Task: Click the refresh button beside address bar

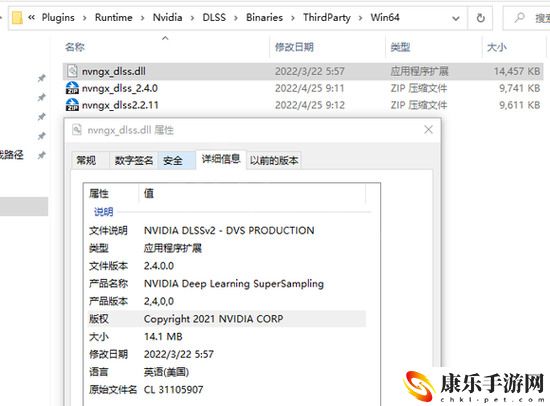Action: pos(481,18)
